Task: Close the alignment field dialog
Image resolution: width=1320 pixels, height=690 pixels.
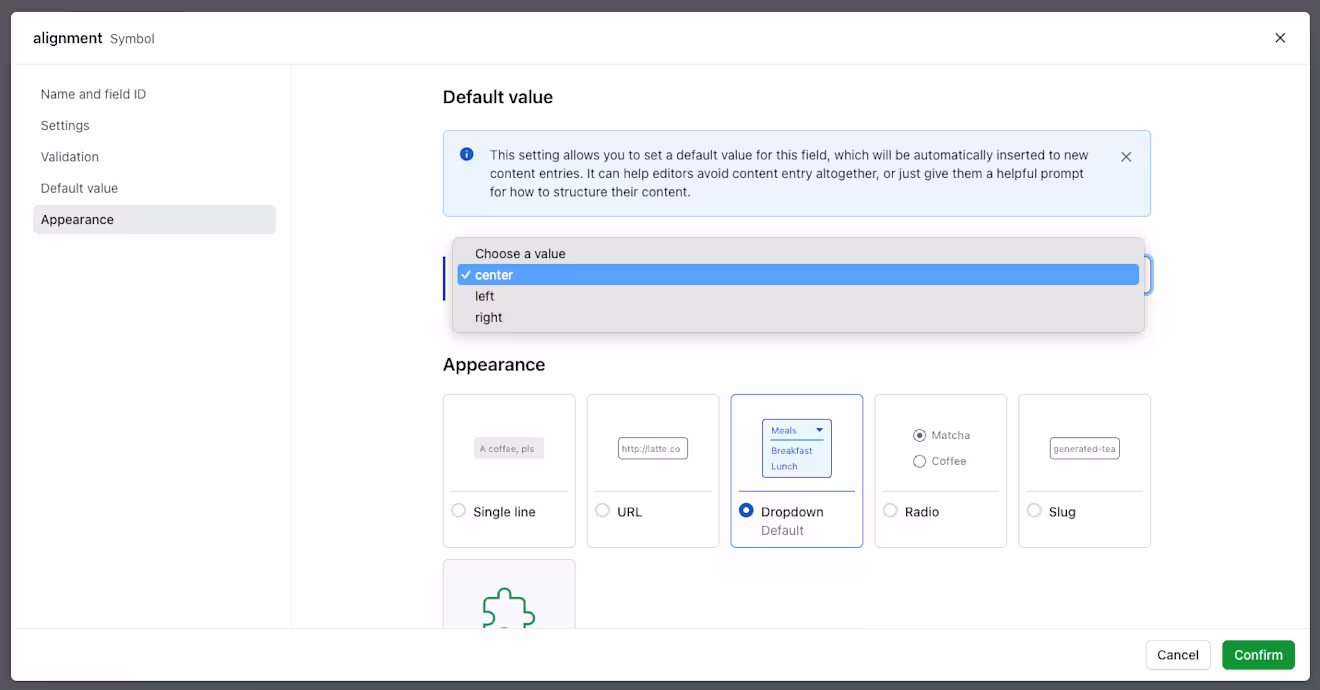Action: coord(1280,38)
